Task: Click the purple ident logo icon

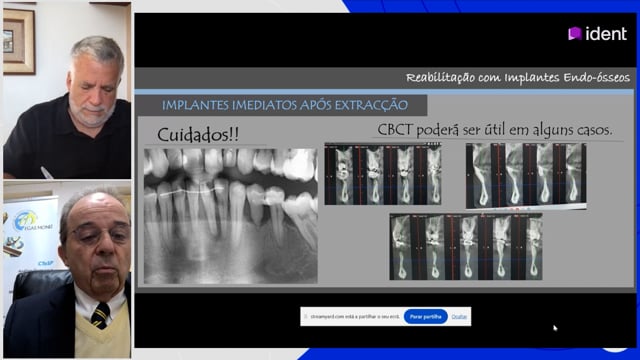Action: pyautogui.click(x=575, y=33)
